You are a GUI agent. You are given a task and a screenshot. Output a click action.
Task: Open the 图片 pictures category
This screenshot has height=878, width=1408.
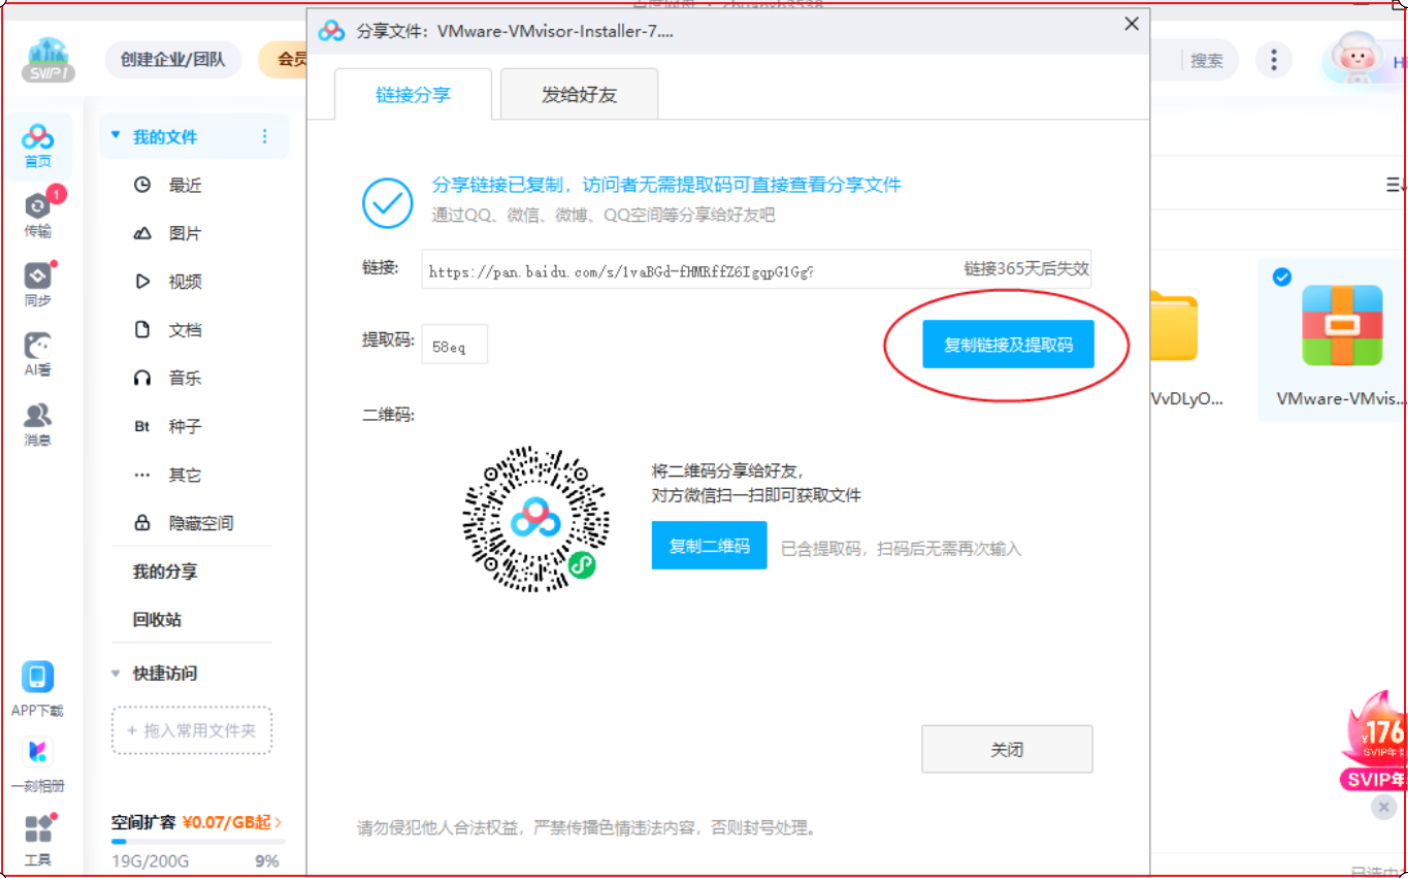pos(185,233)
